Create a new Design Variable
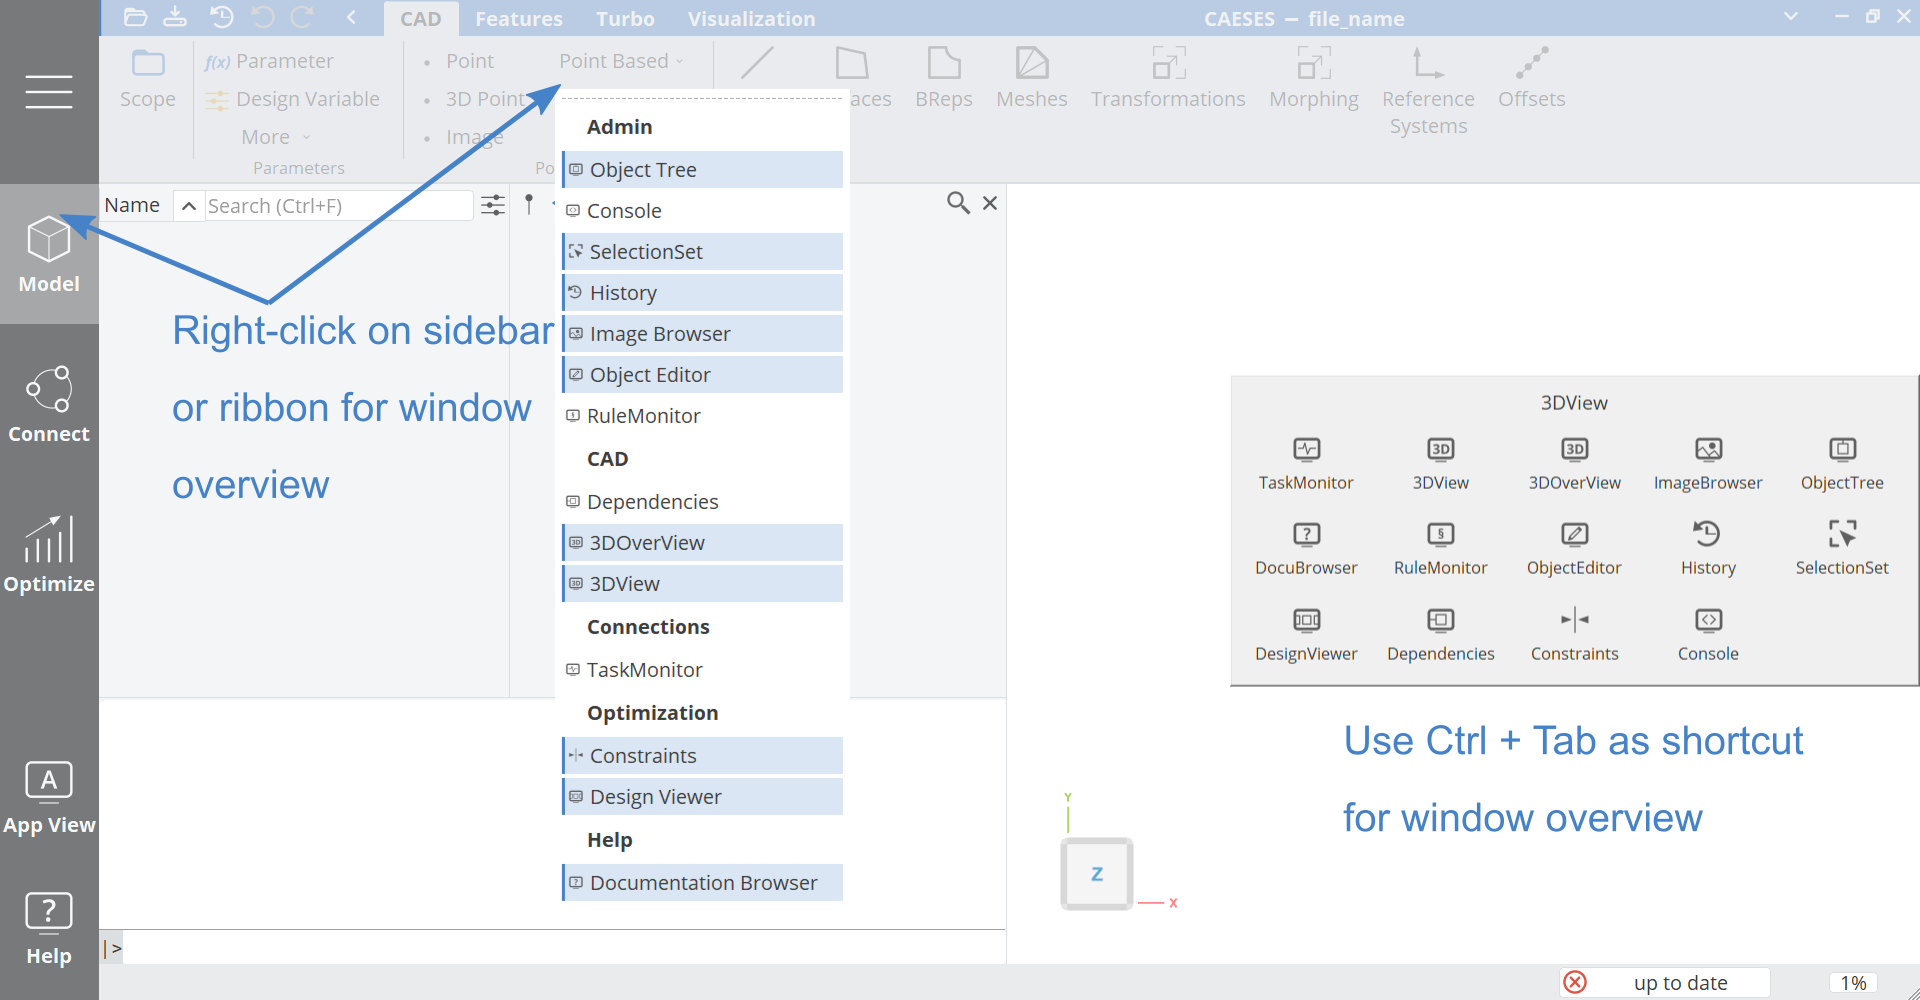1920x1000 pixels. point(292,99)
